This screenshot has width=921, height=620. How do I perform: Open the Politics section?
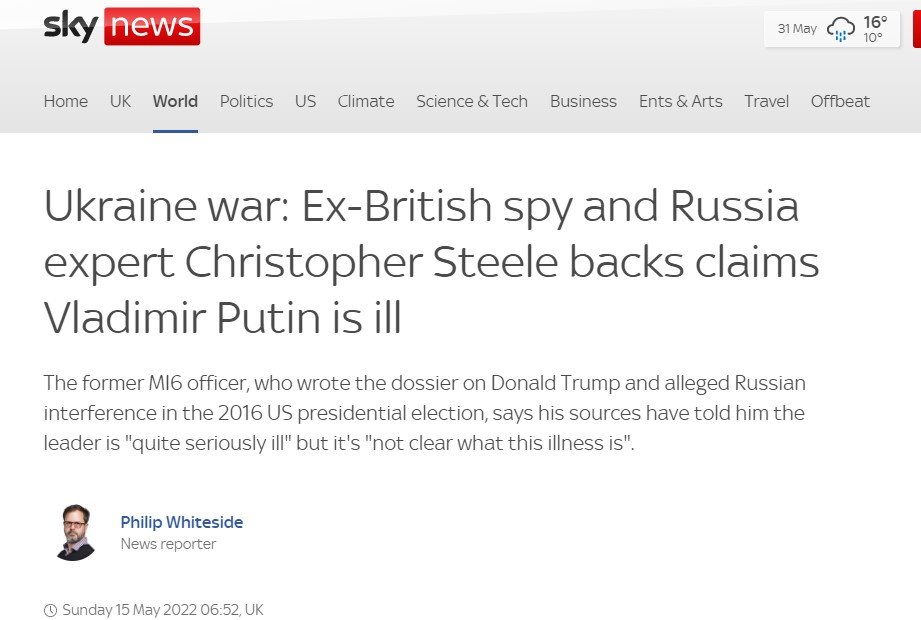click(x=246, y=101)
